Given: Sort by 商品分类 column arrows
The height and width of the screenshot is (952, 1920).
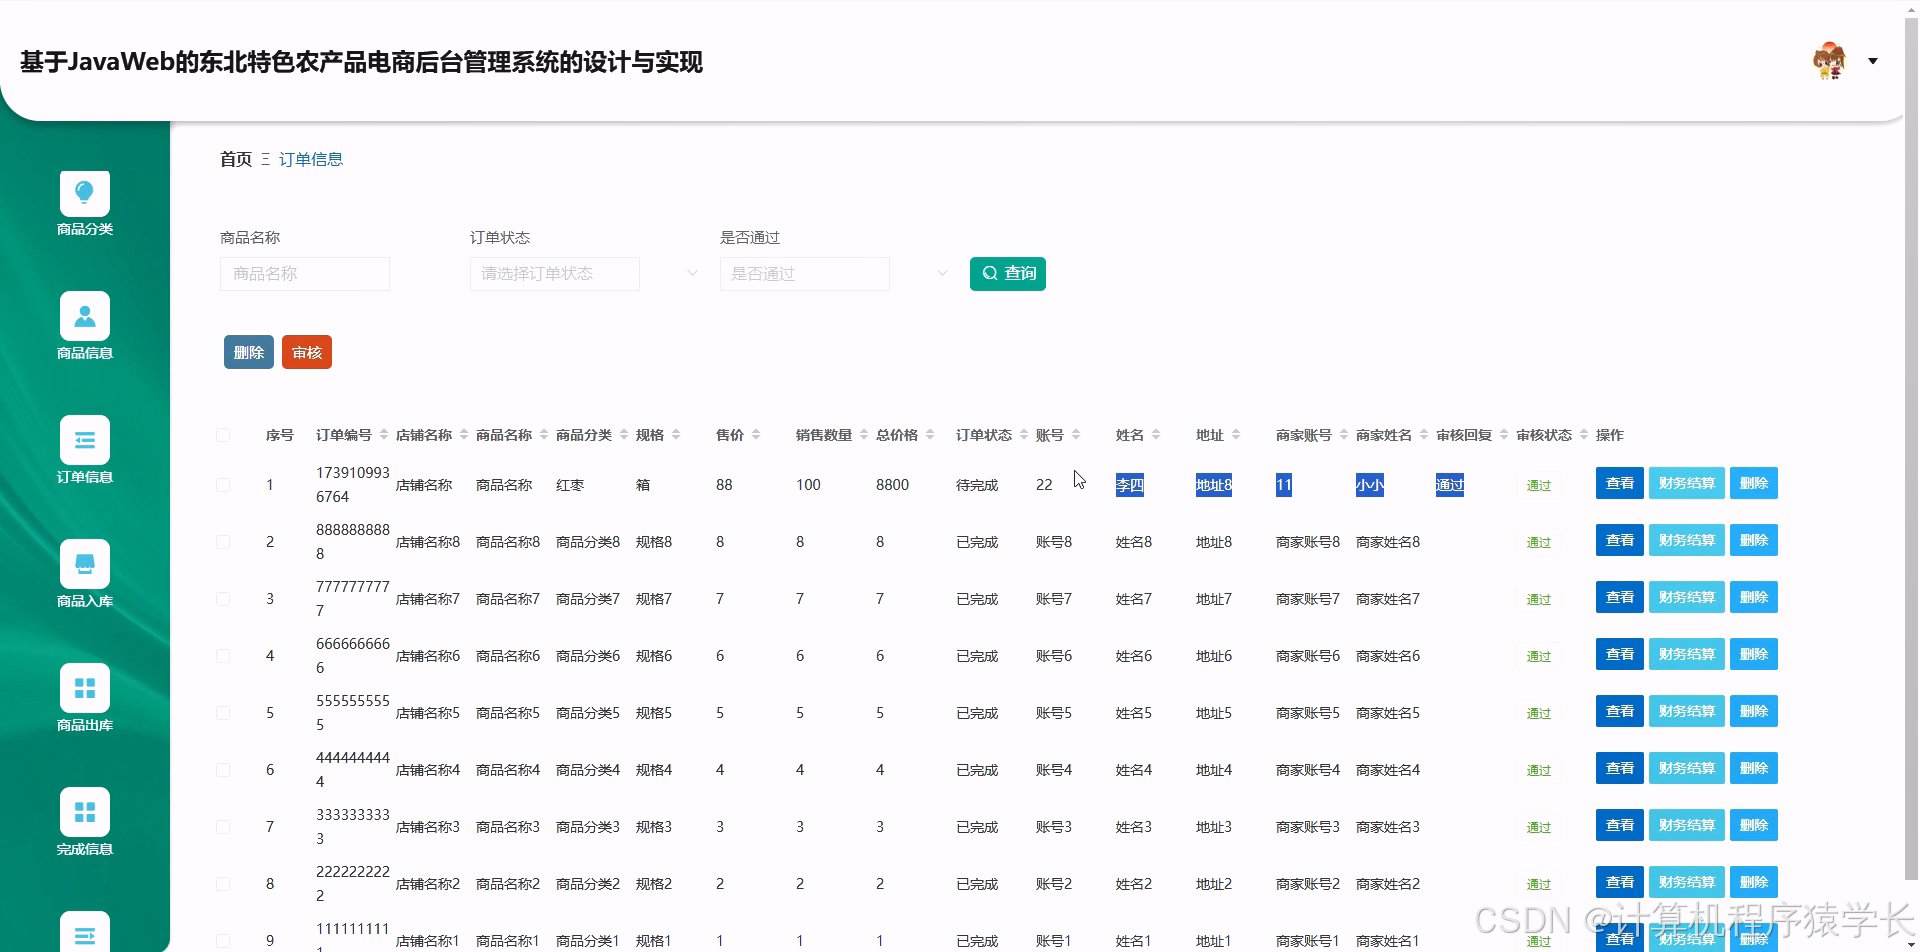Looking at the screenshot, I should click(623, 435).
